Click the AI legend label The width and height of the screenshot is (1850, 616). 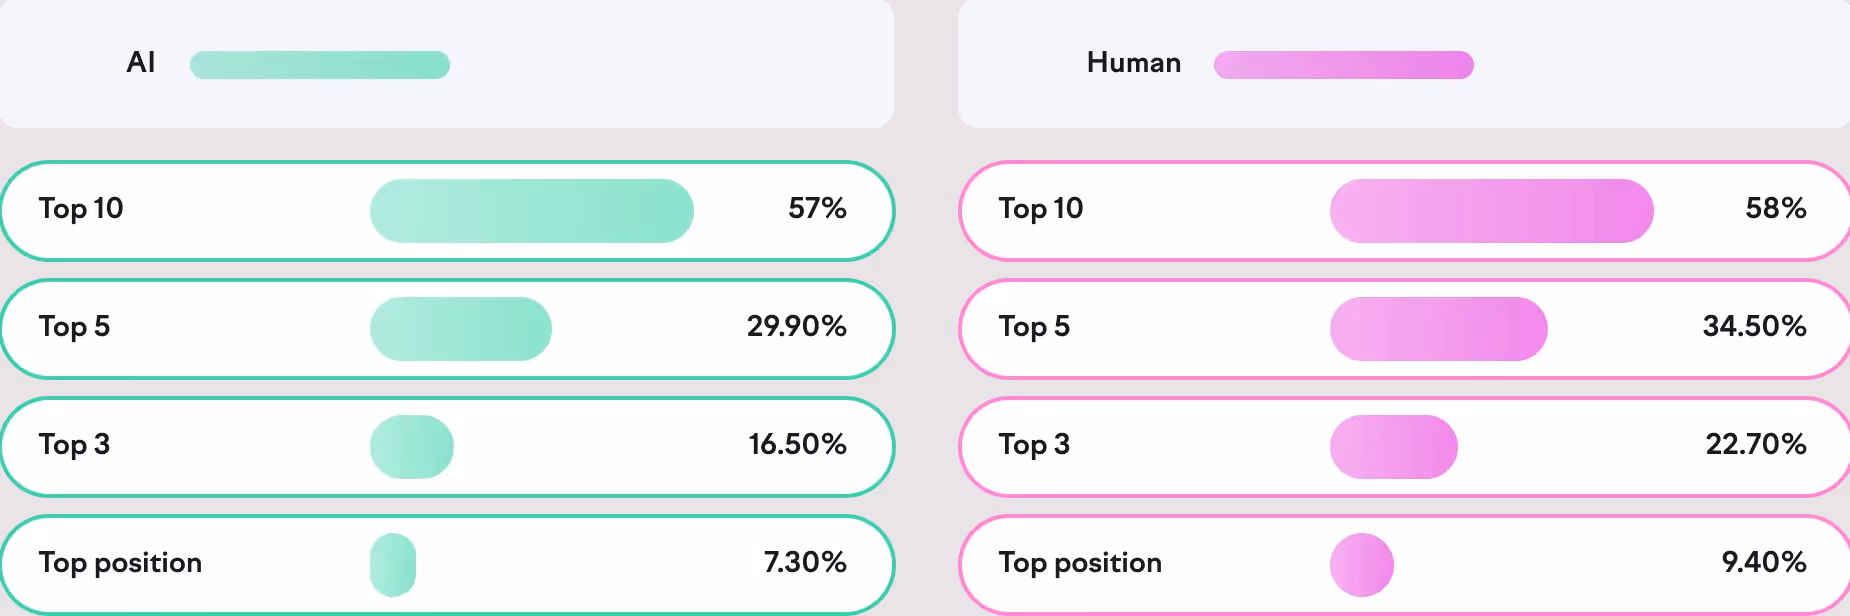[141, 63]
